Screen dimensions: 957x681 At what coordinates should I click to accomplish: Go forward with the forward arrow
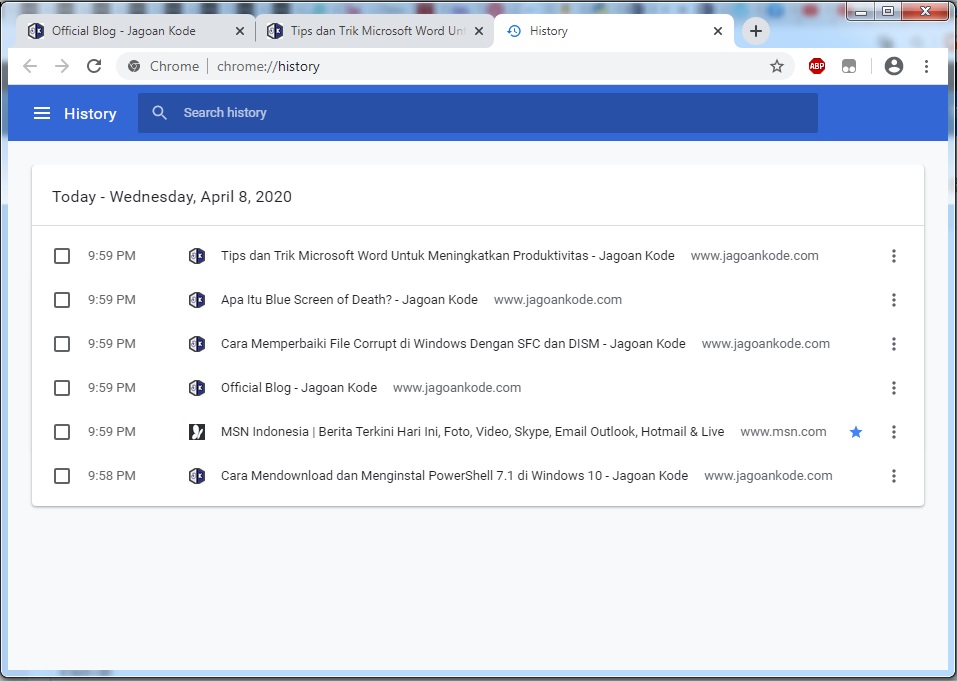pyautogui.click(x=62, y=66)
